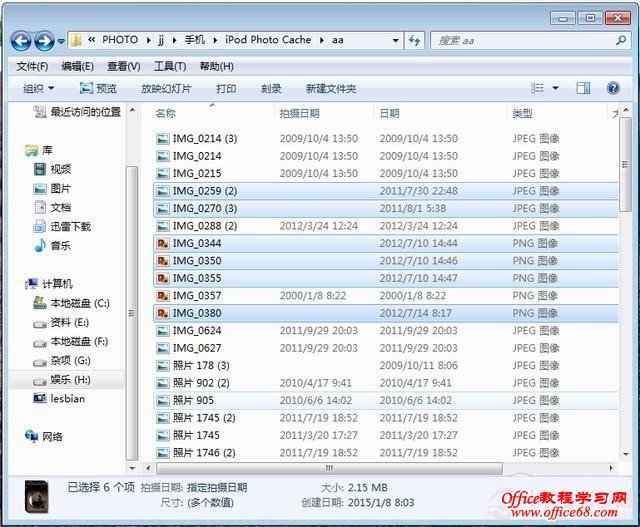Create folder with 新建文件夹
This screenshot has height=527, width=640.
point(331,89)
